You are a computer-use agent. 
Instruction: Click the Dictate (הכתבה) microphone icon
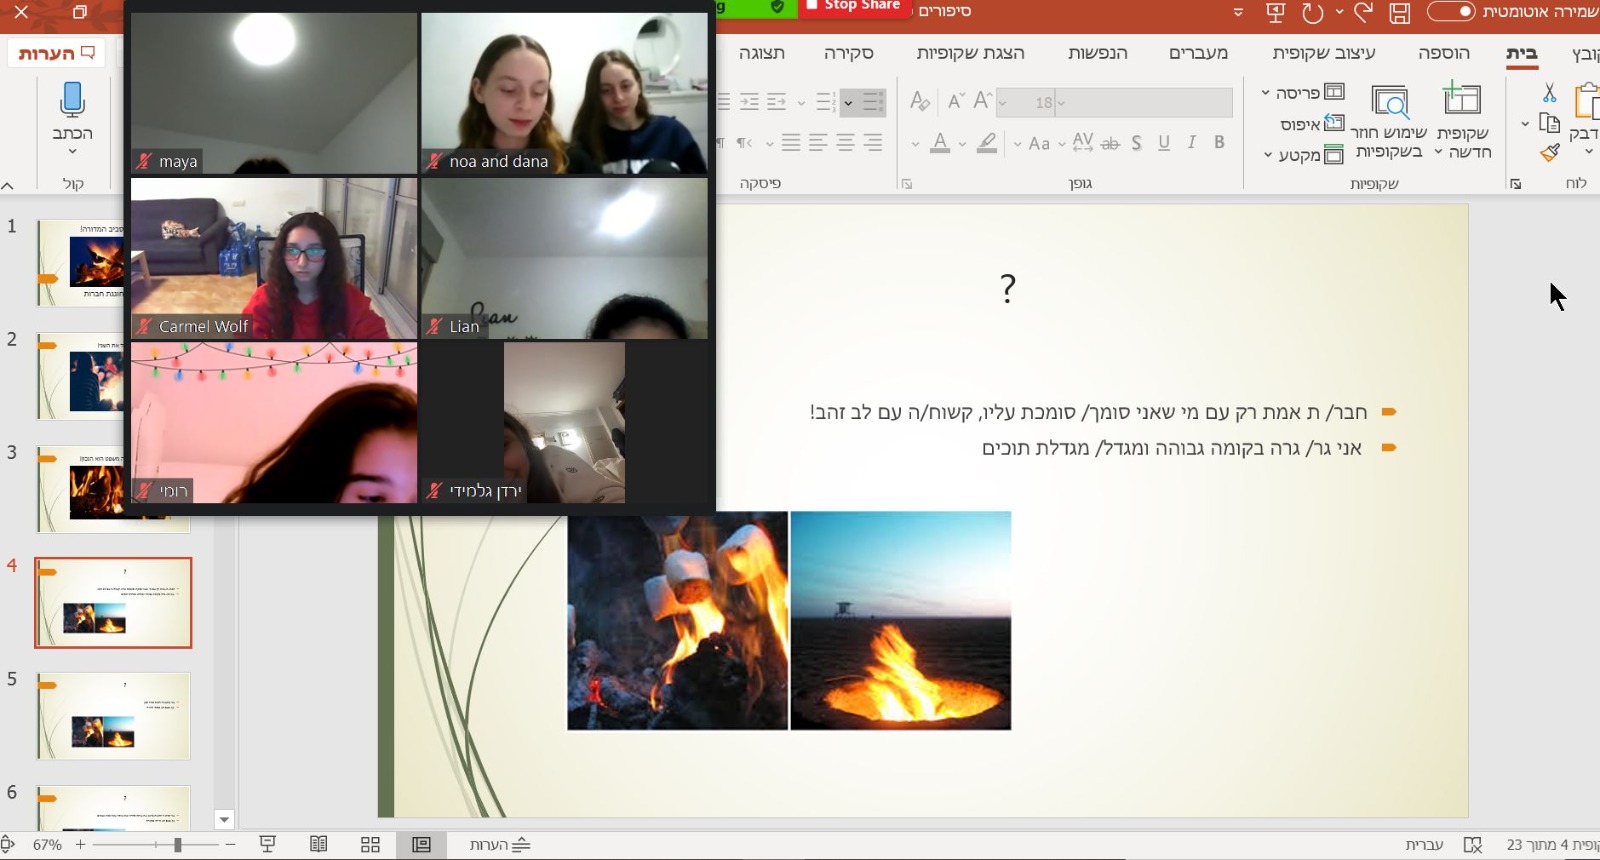coord(72,101)
